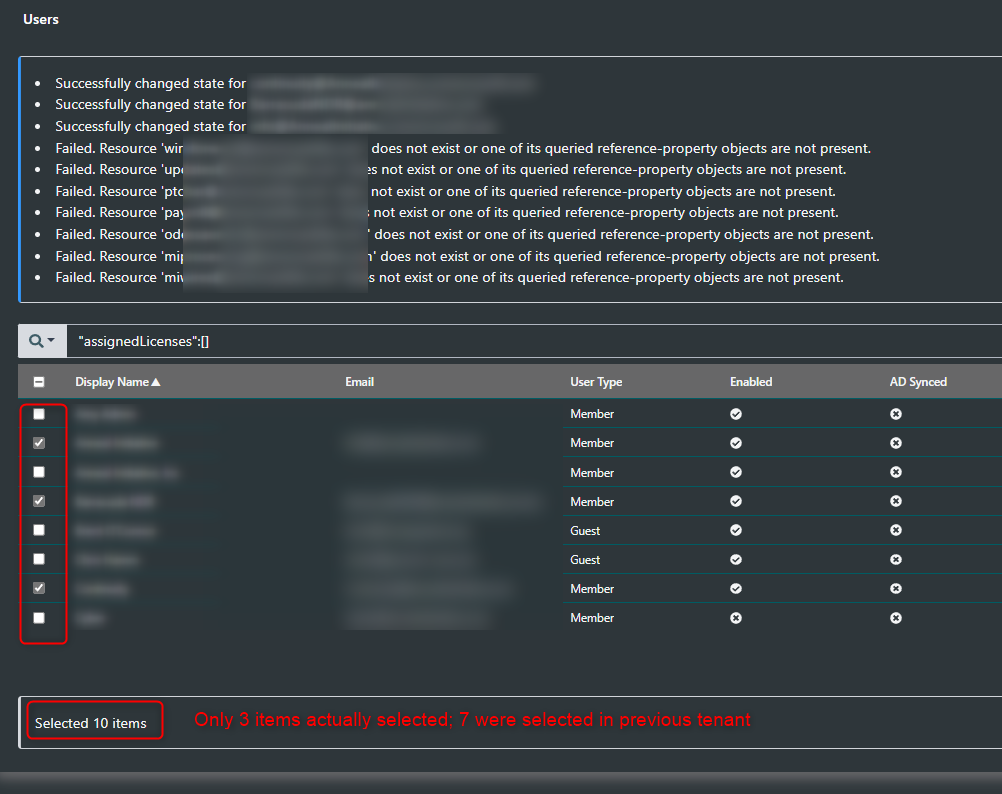
Task: Click the Enabled checkmark icon on the first row
Action: (736, 413)
